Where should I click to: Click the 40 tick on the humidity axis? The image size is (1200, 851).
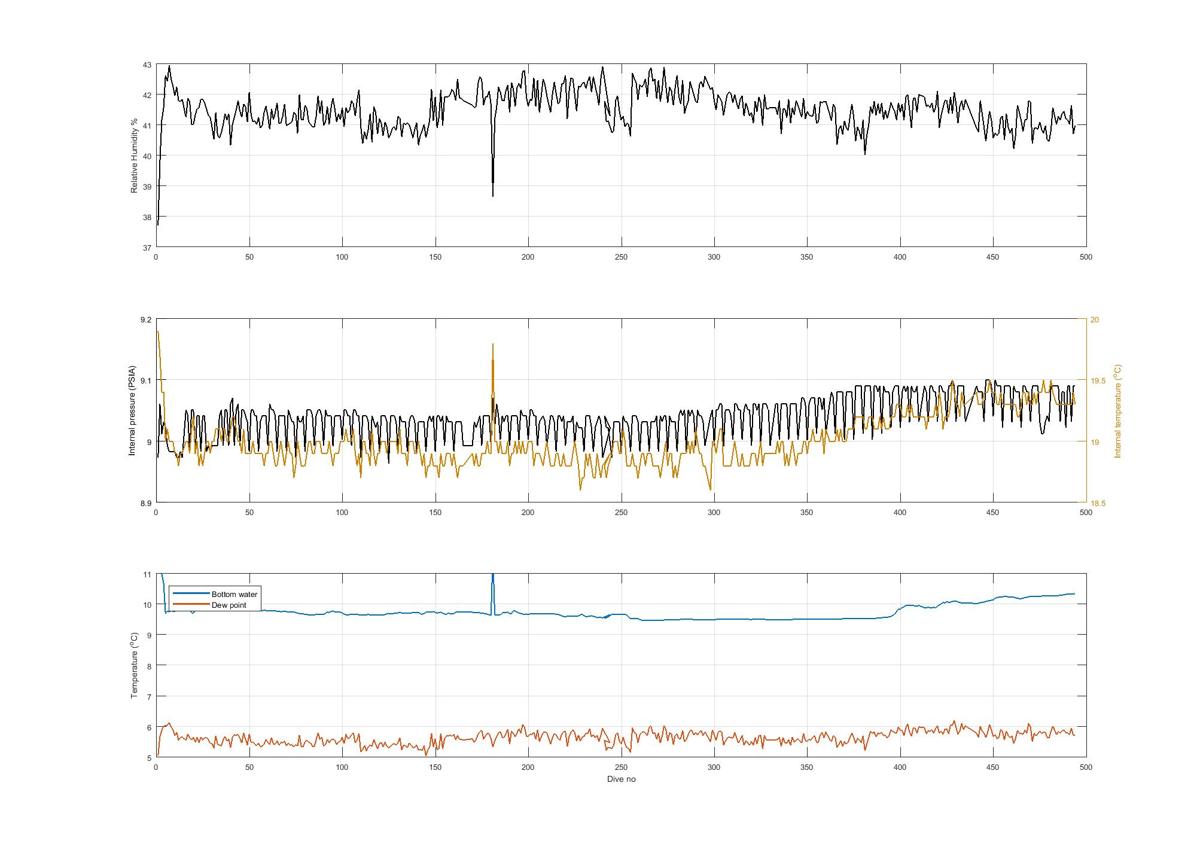pyautogui.click(x=147, y=156)
